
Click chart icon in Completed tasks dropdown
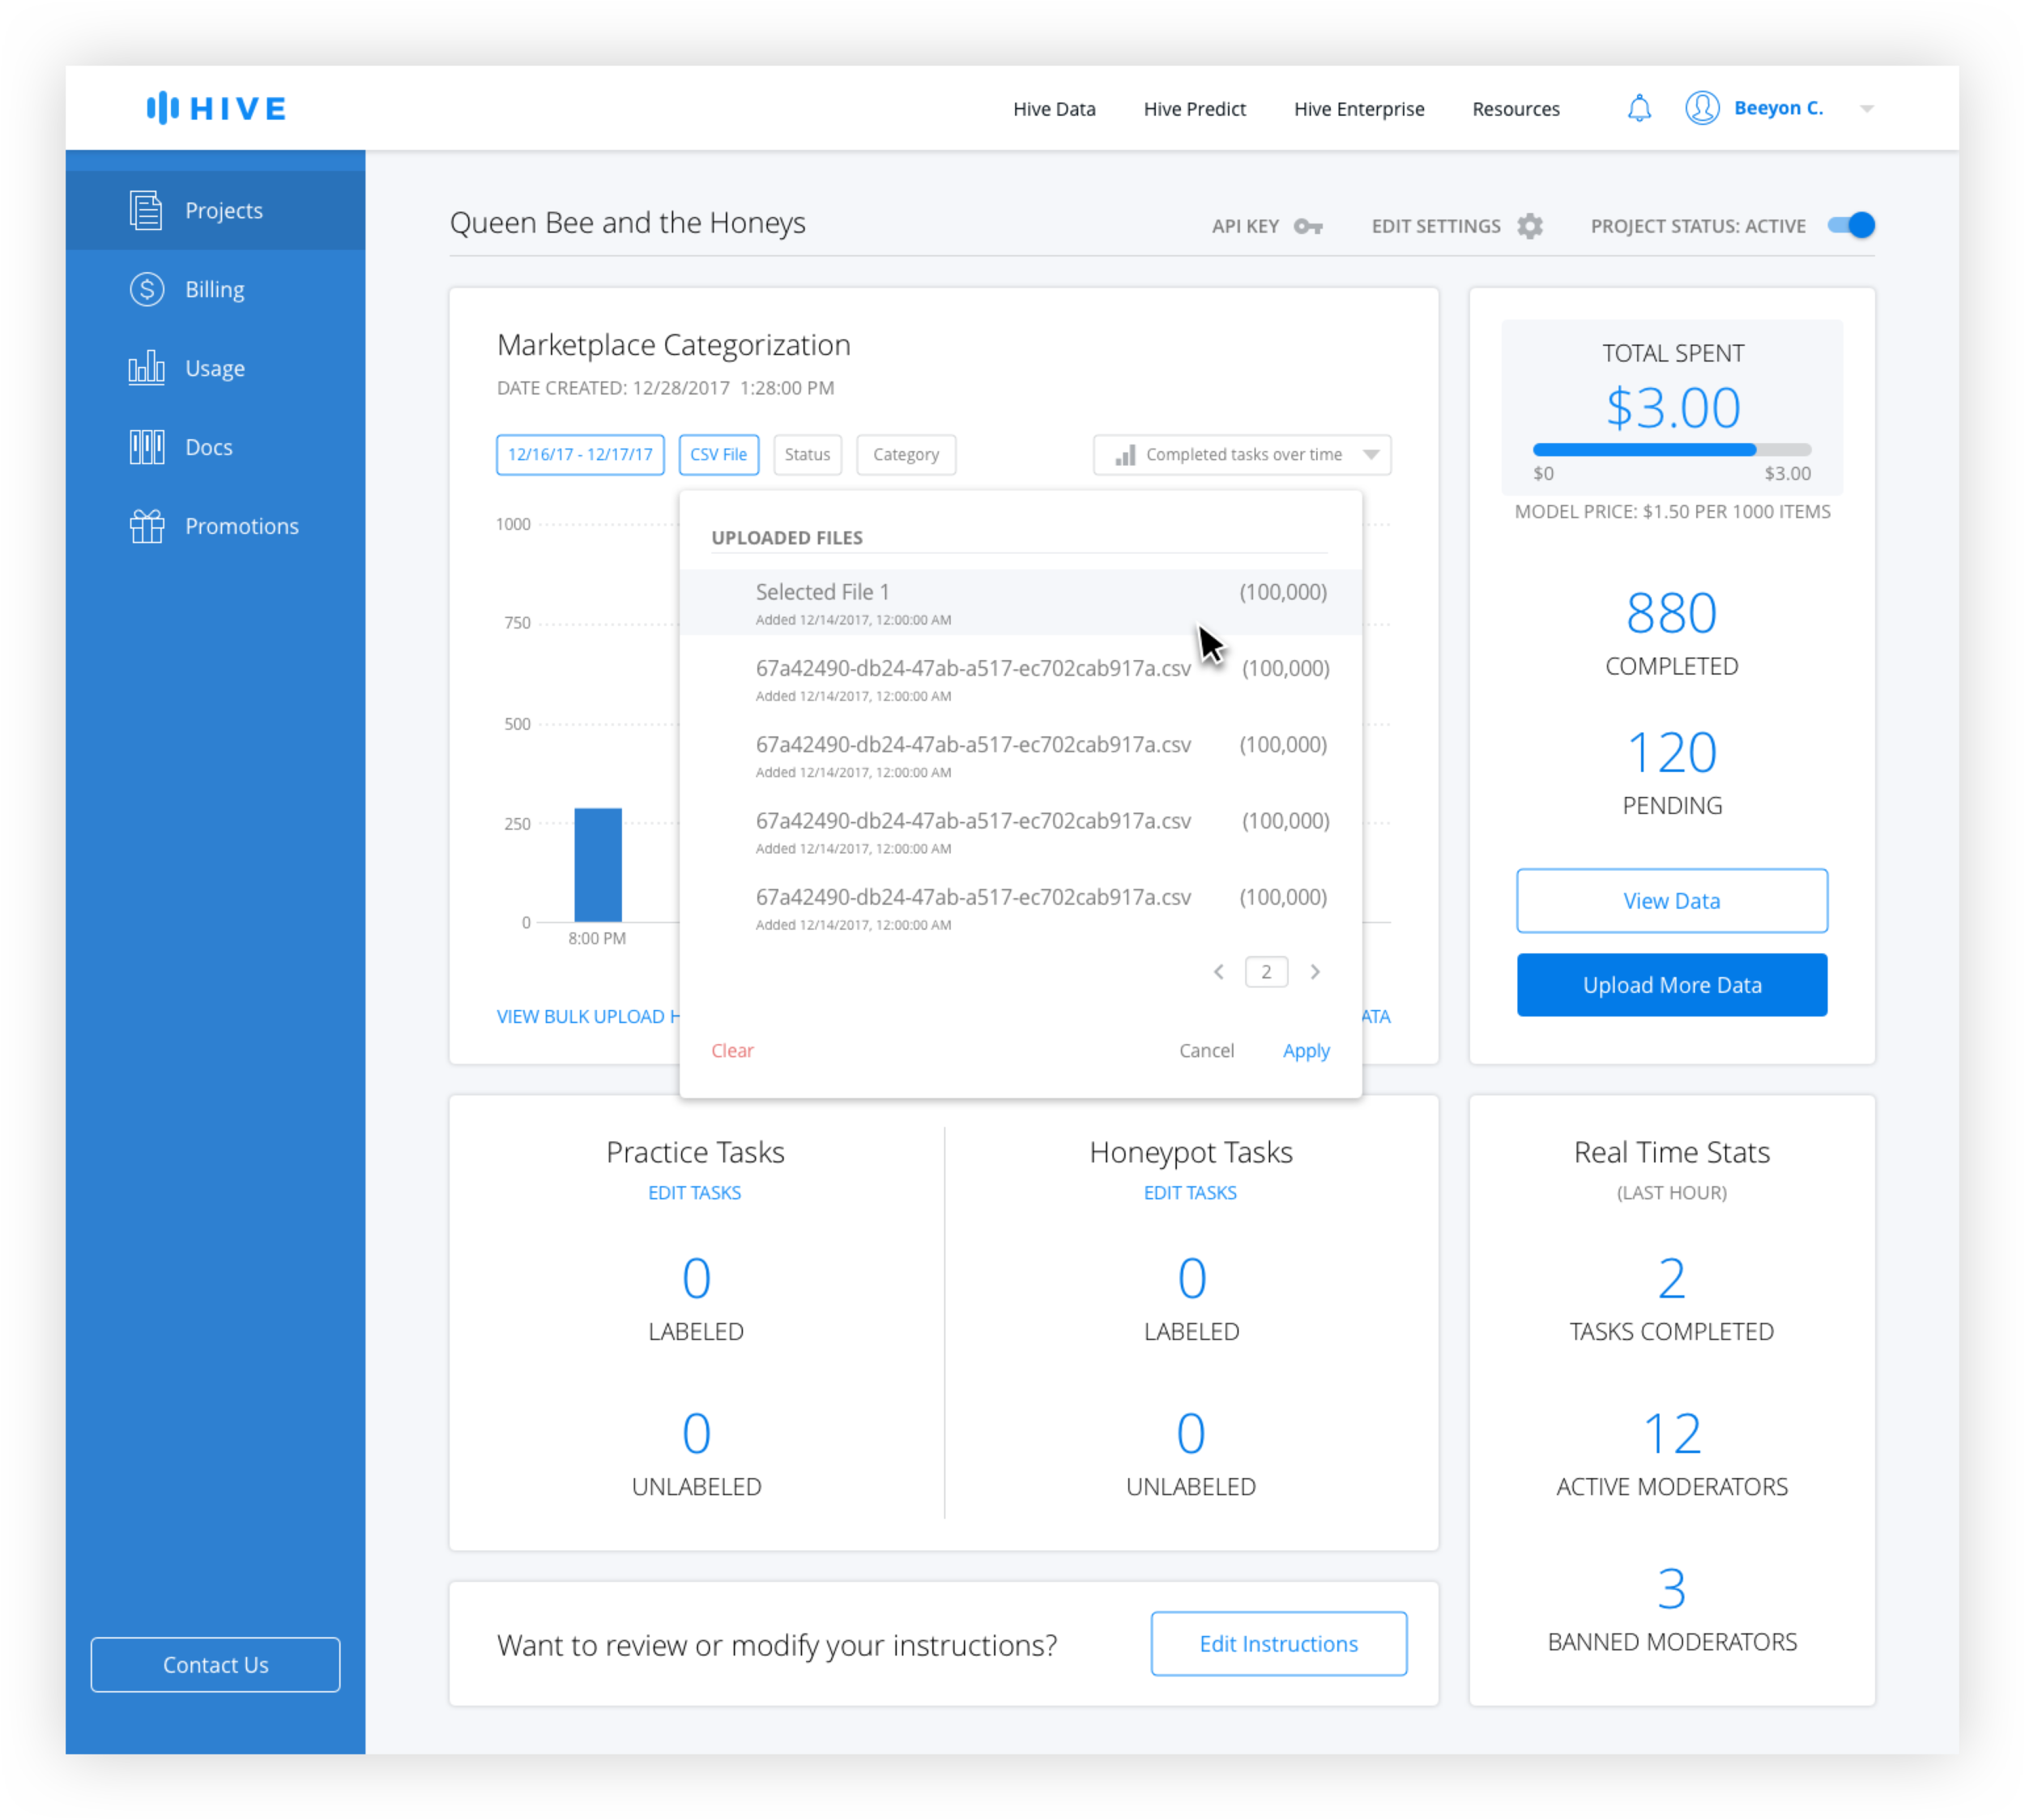pos(1124,455)
